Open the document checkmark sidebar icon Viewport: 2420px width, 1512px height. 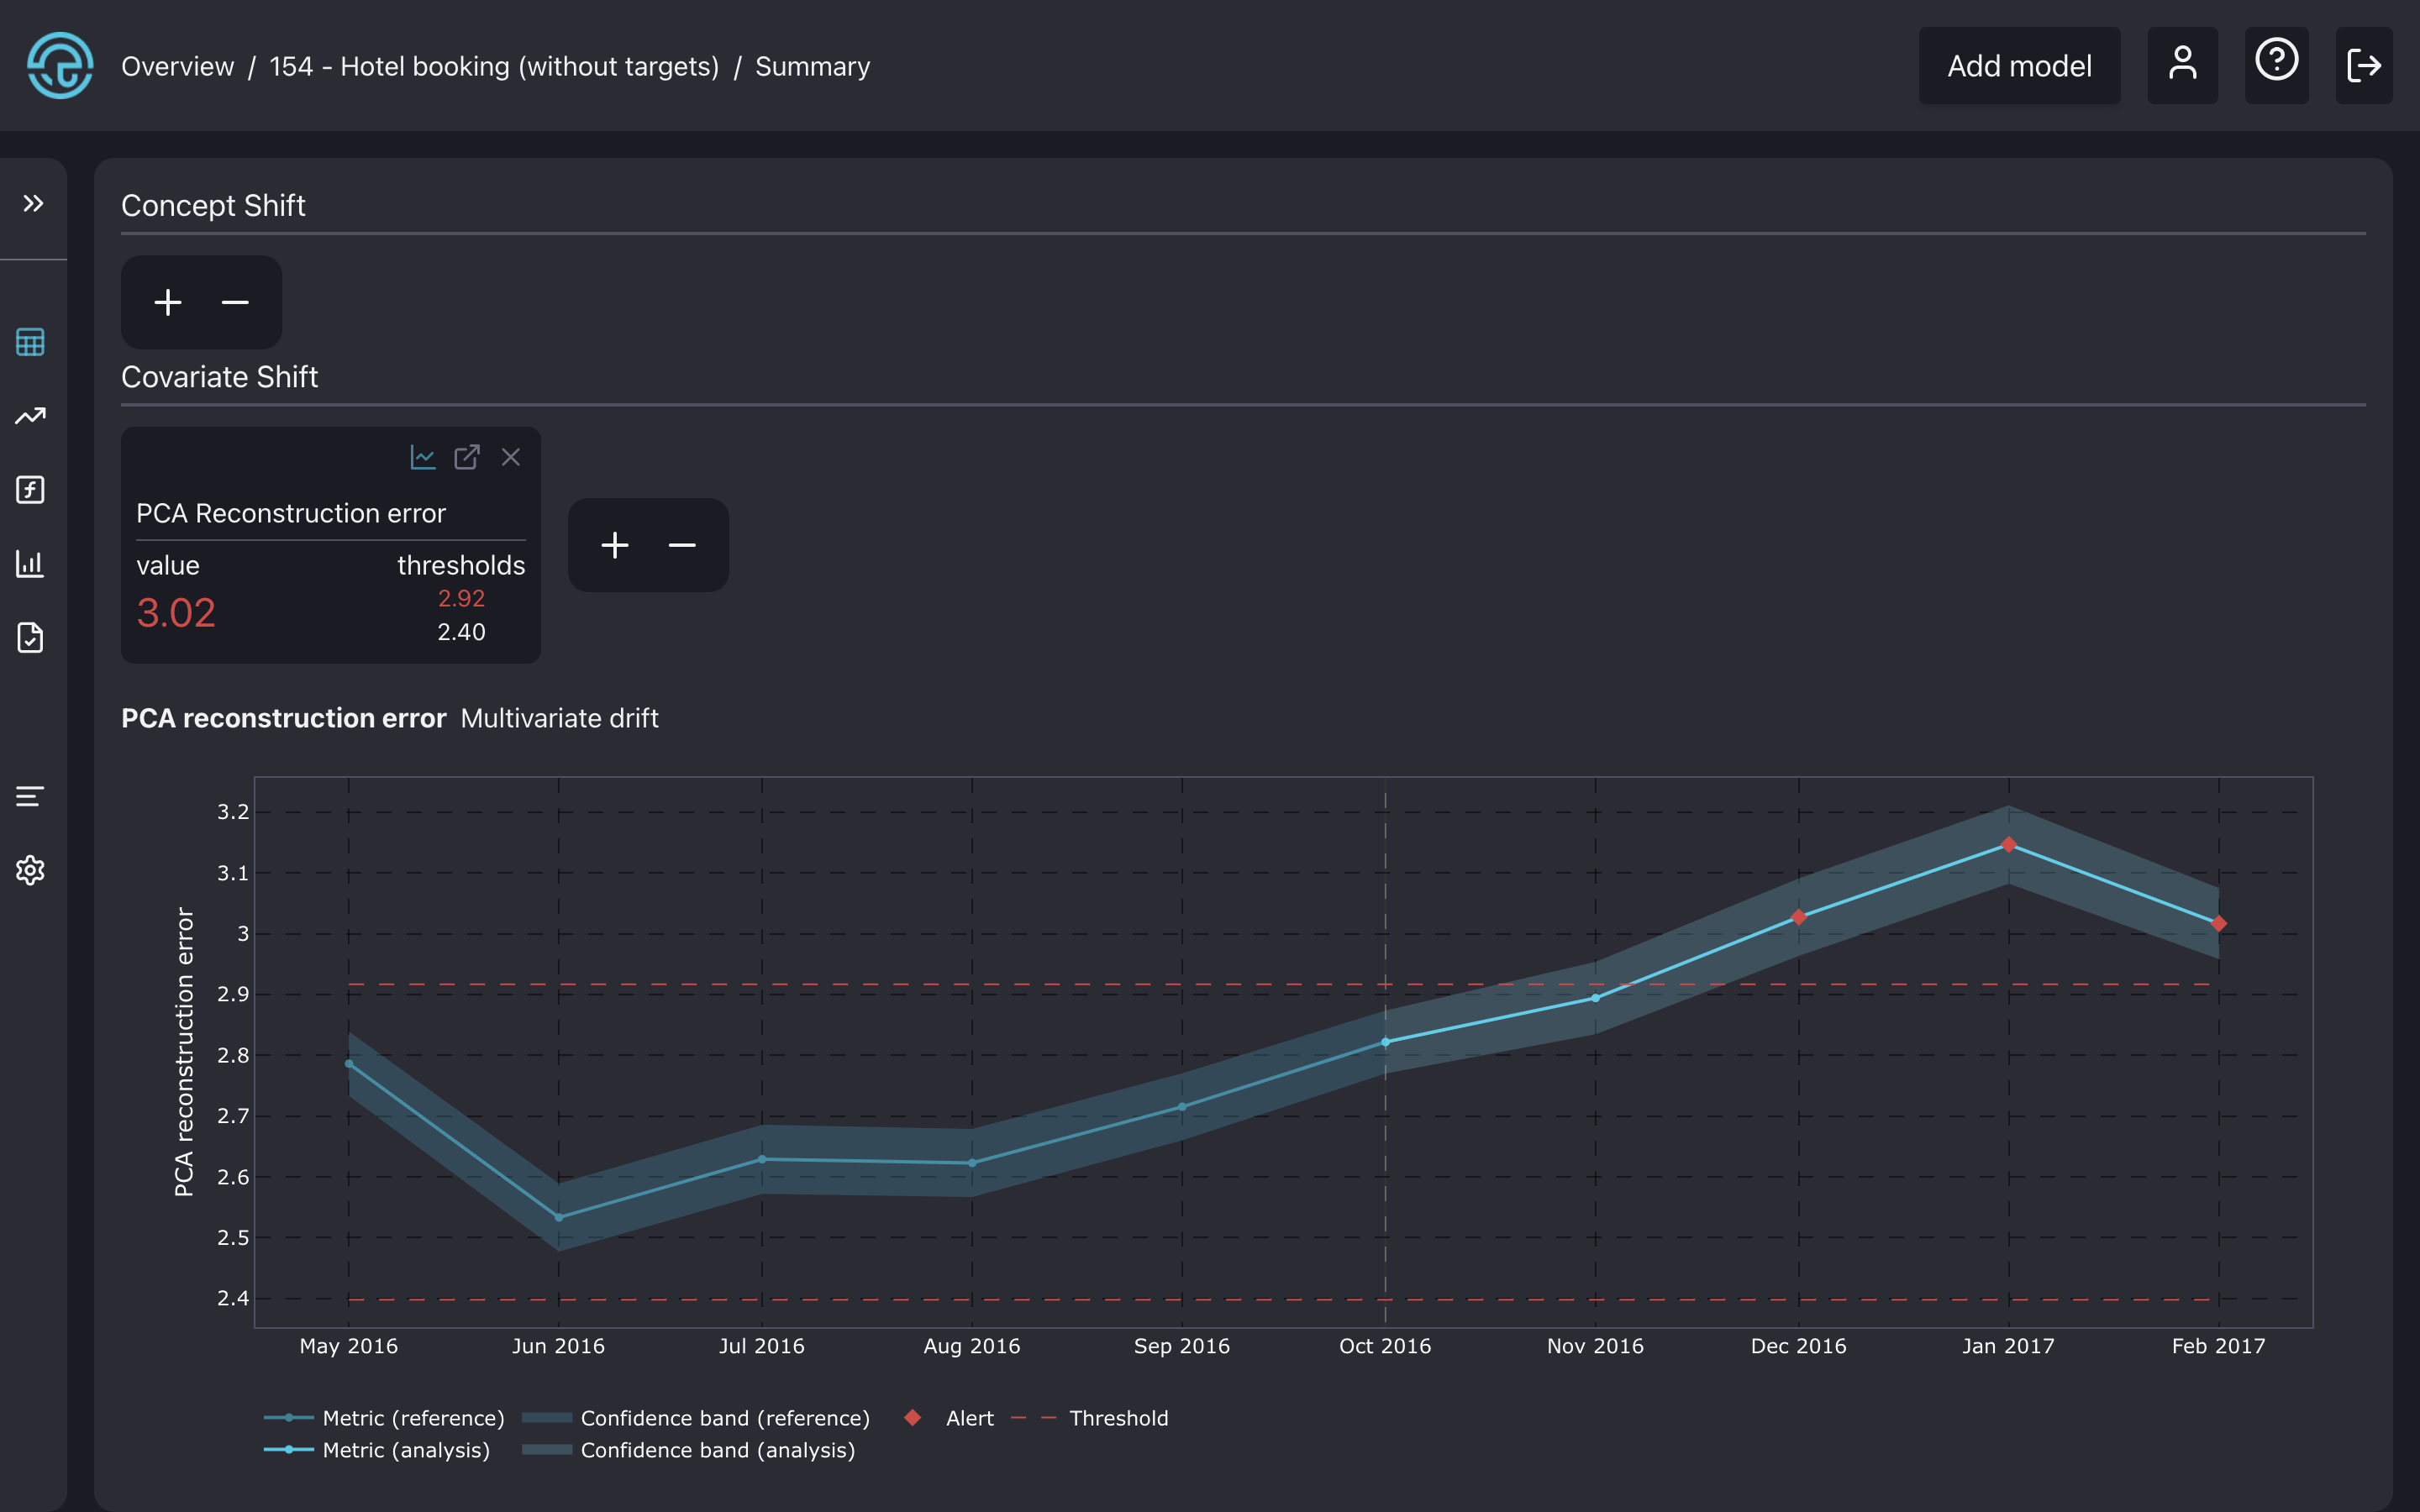point(30,637)
